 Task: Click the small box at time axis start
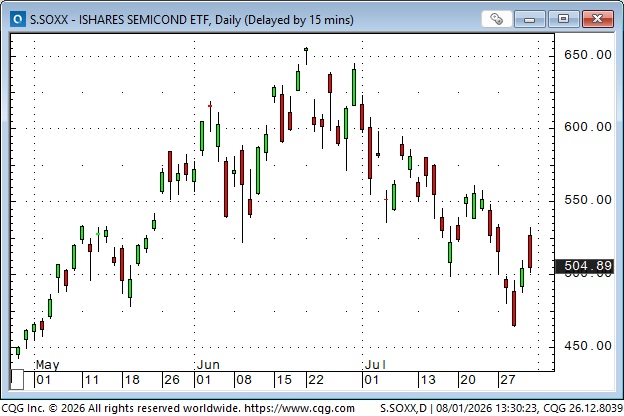tap(17, 380)
